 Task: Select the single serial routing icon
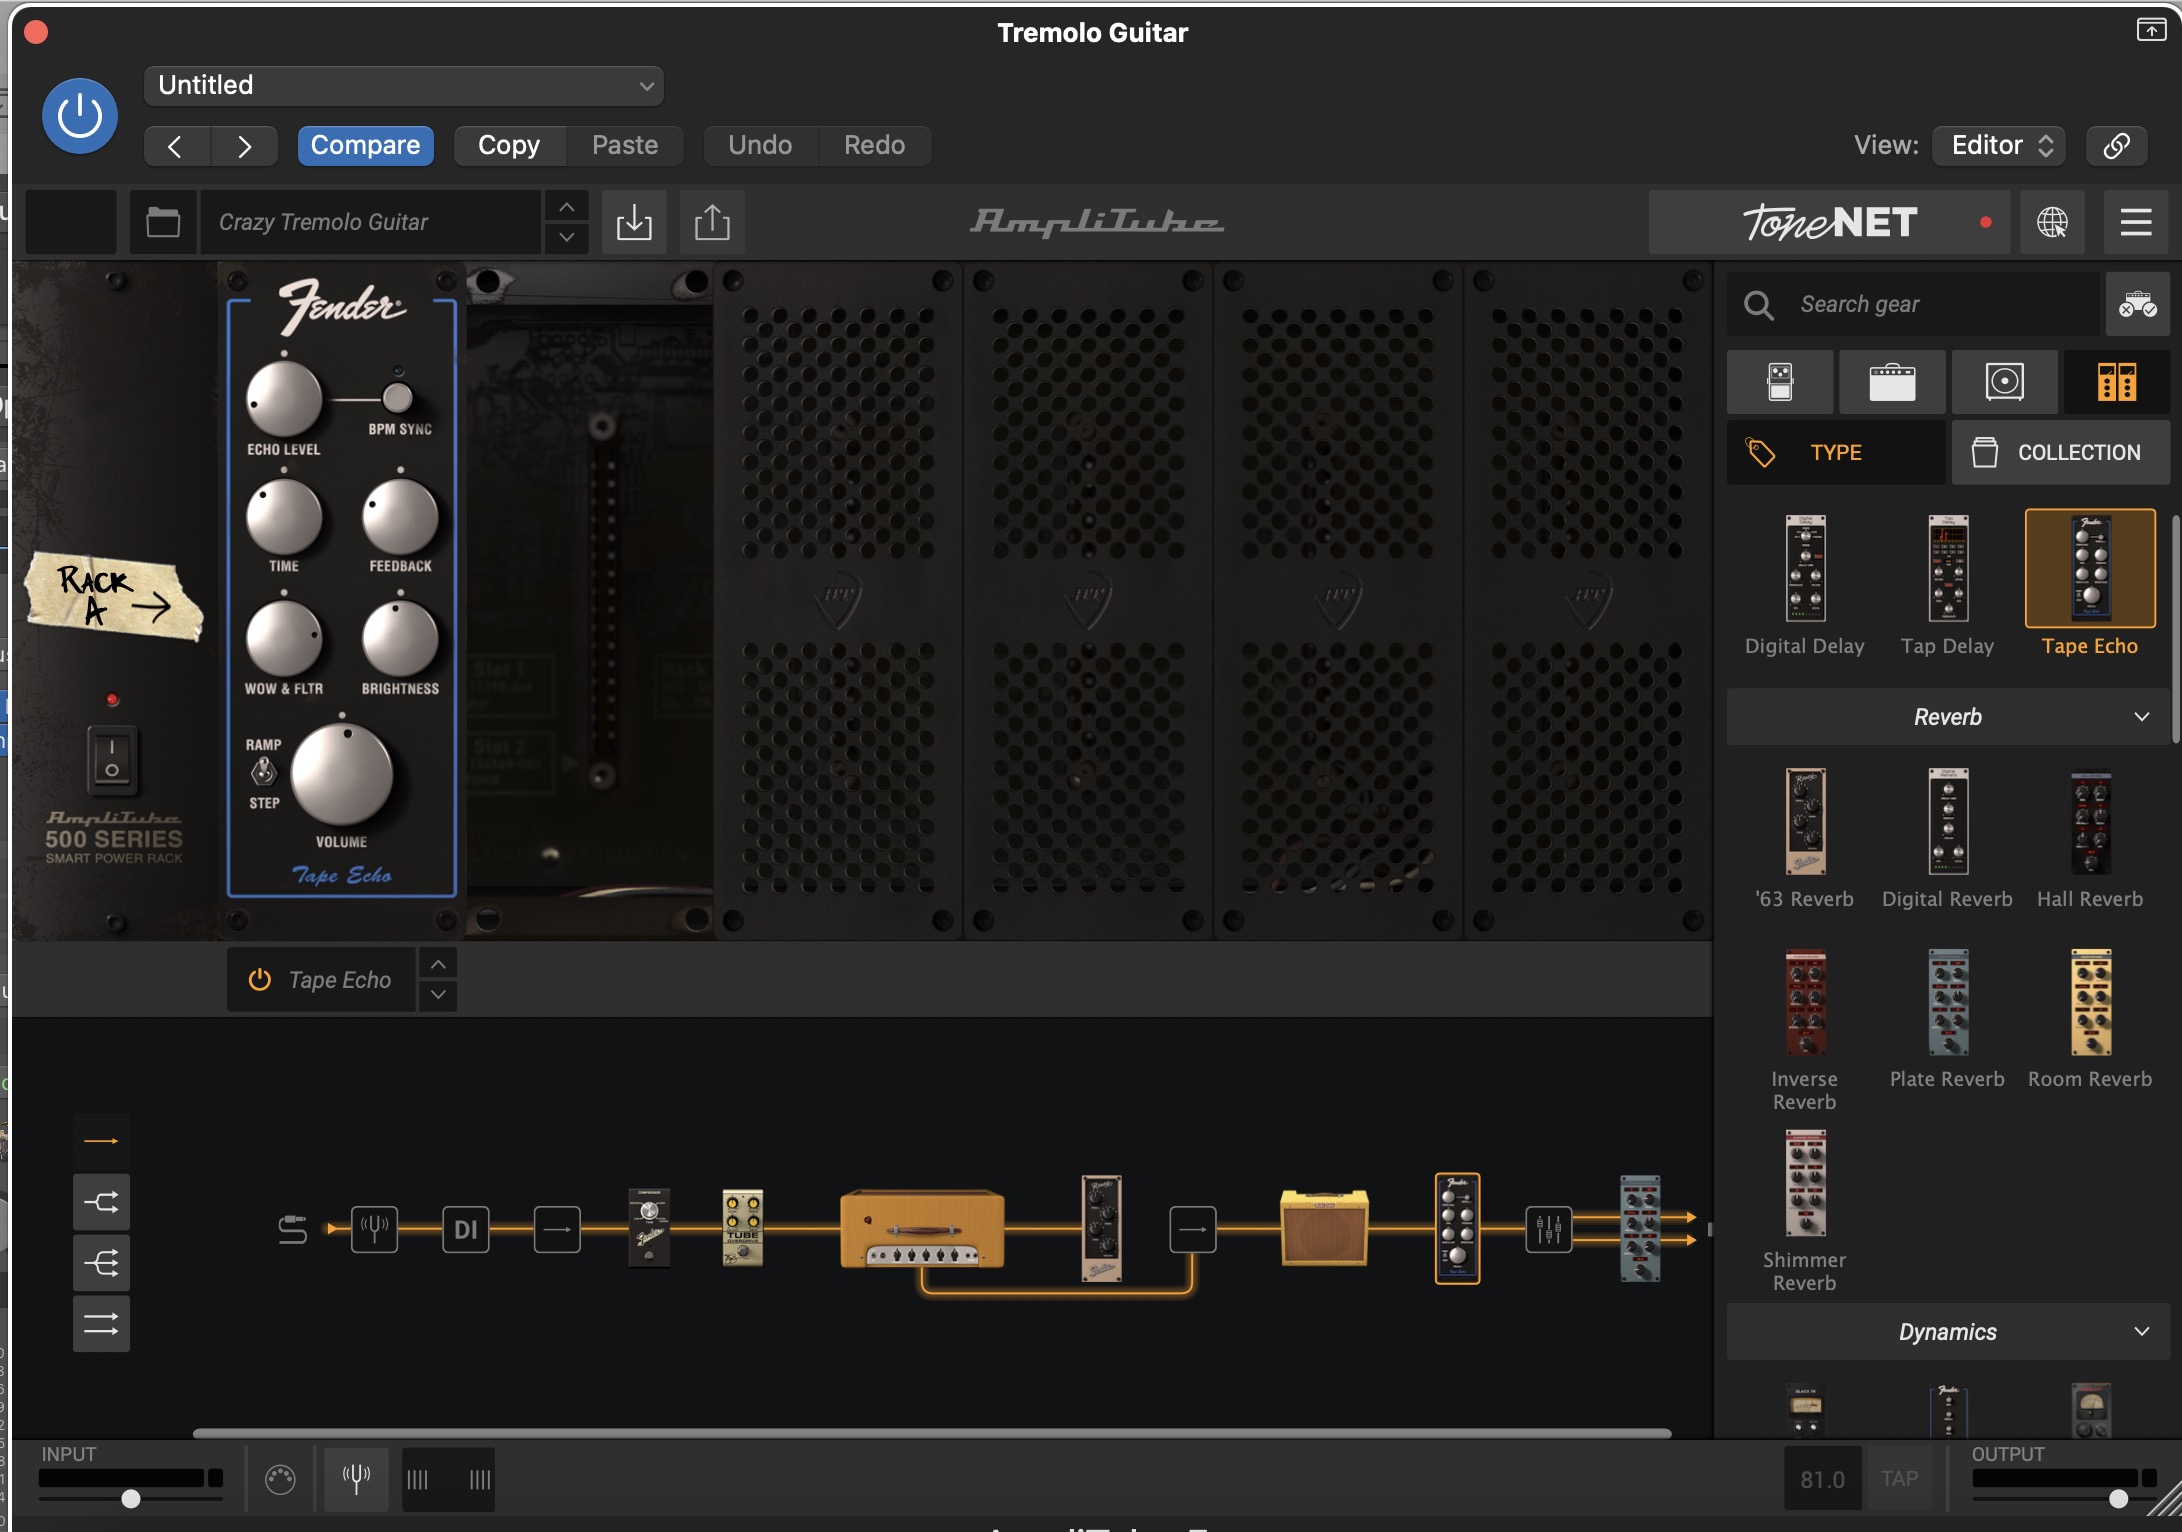pyautogui.click(x=101, y=1141)
